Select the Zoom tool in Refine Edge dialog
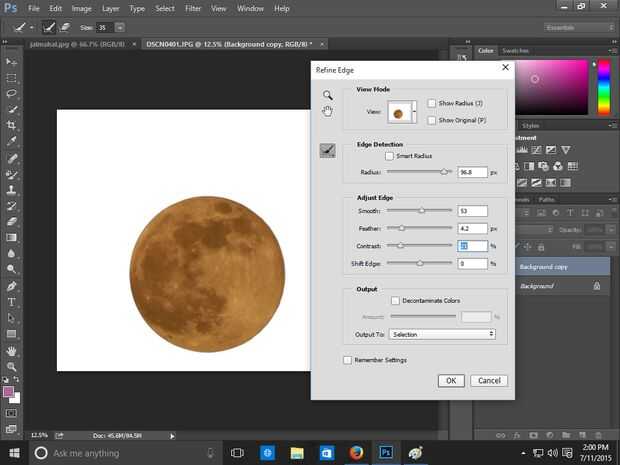620x465 pixels. coord(327,95)
